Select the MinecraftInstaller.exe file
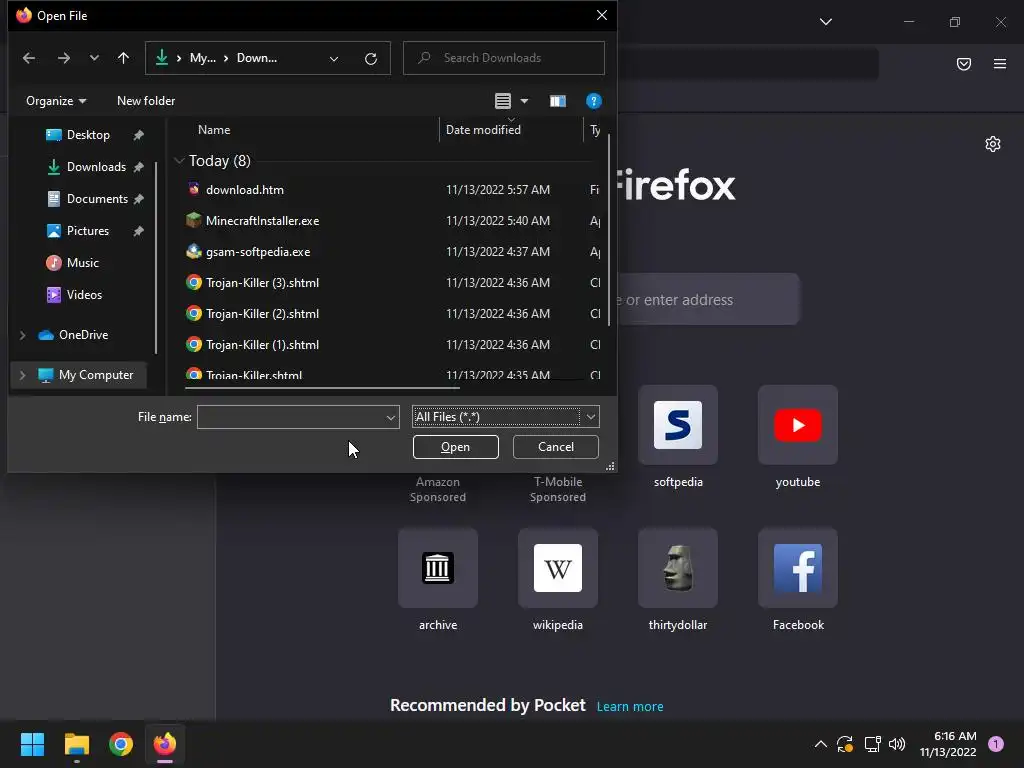1024x768 pixels. click(263, 221)
